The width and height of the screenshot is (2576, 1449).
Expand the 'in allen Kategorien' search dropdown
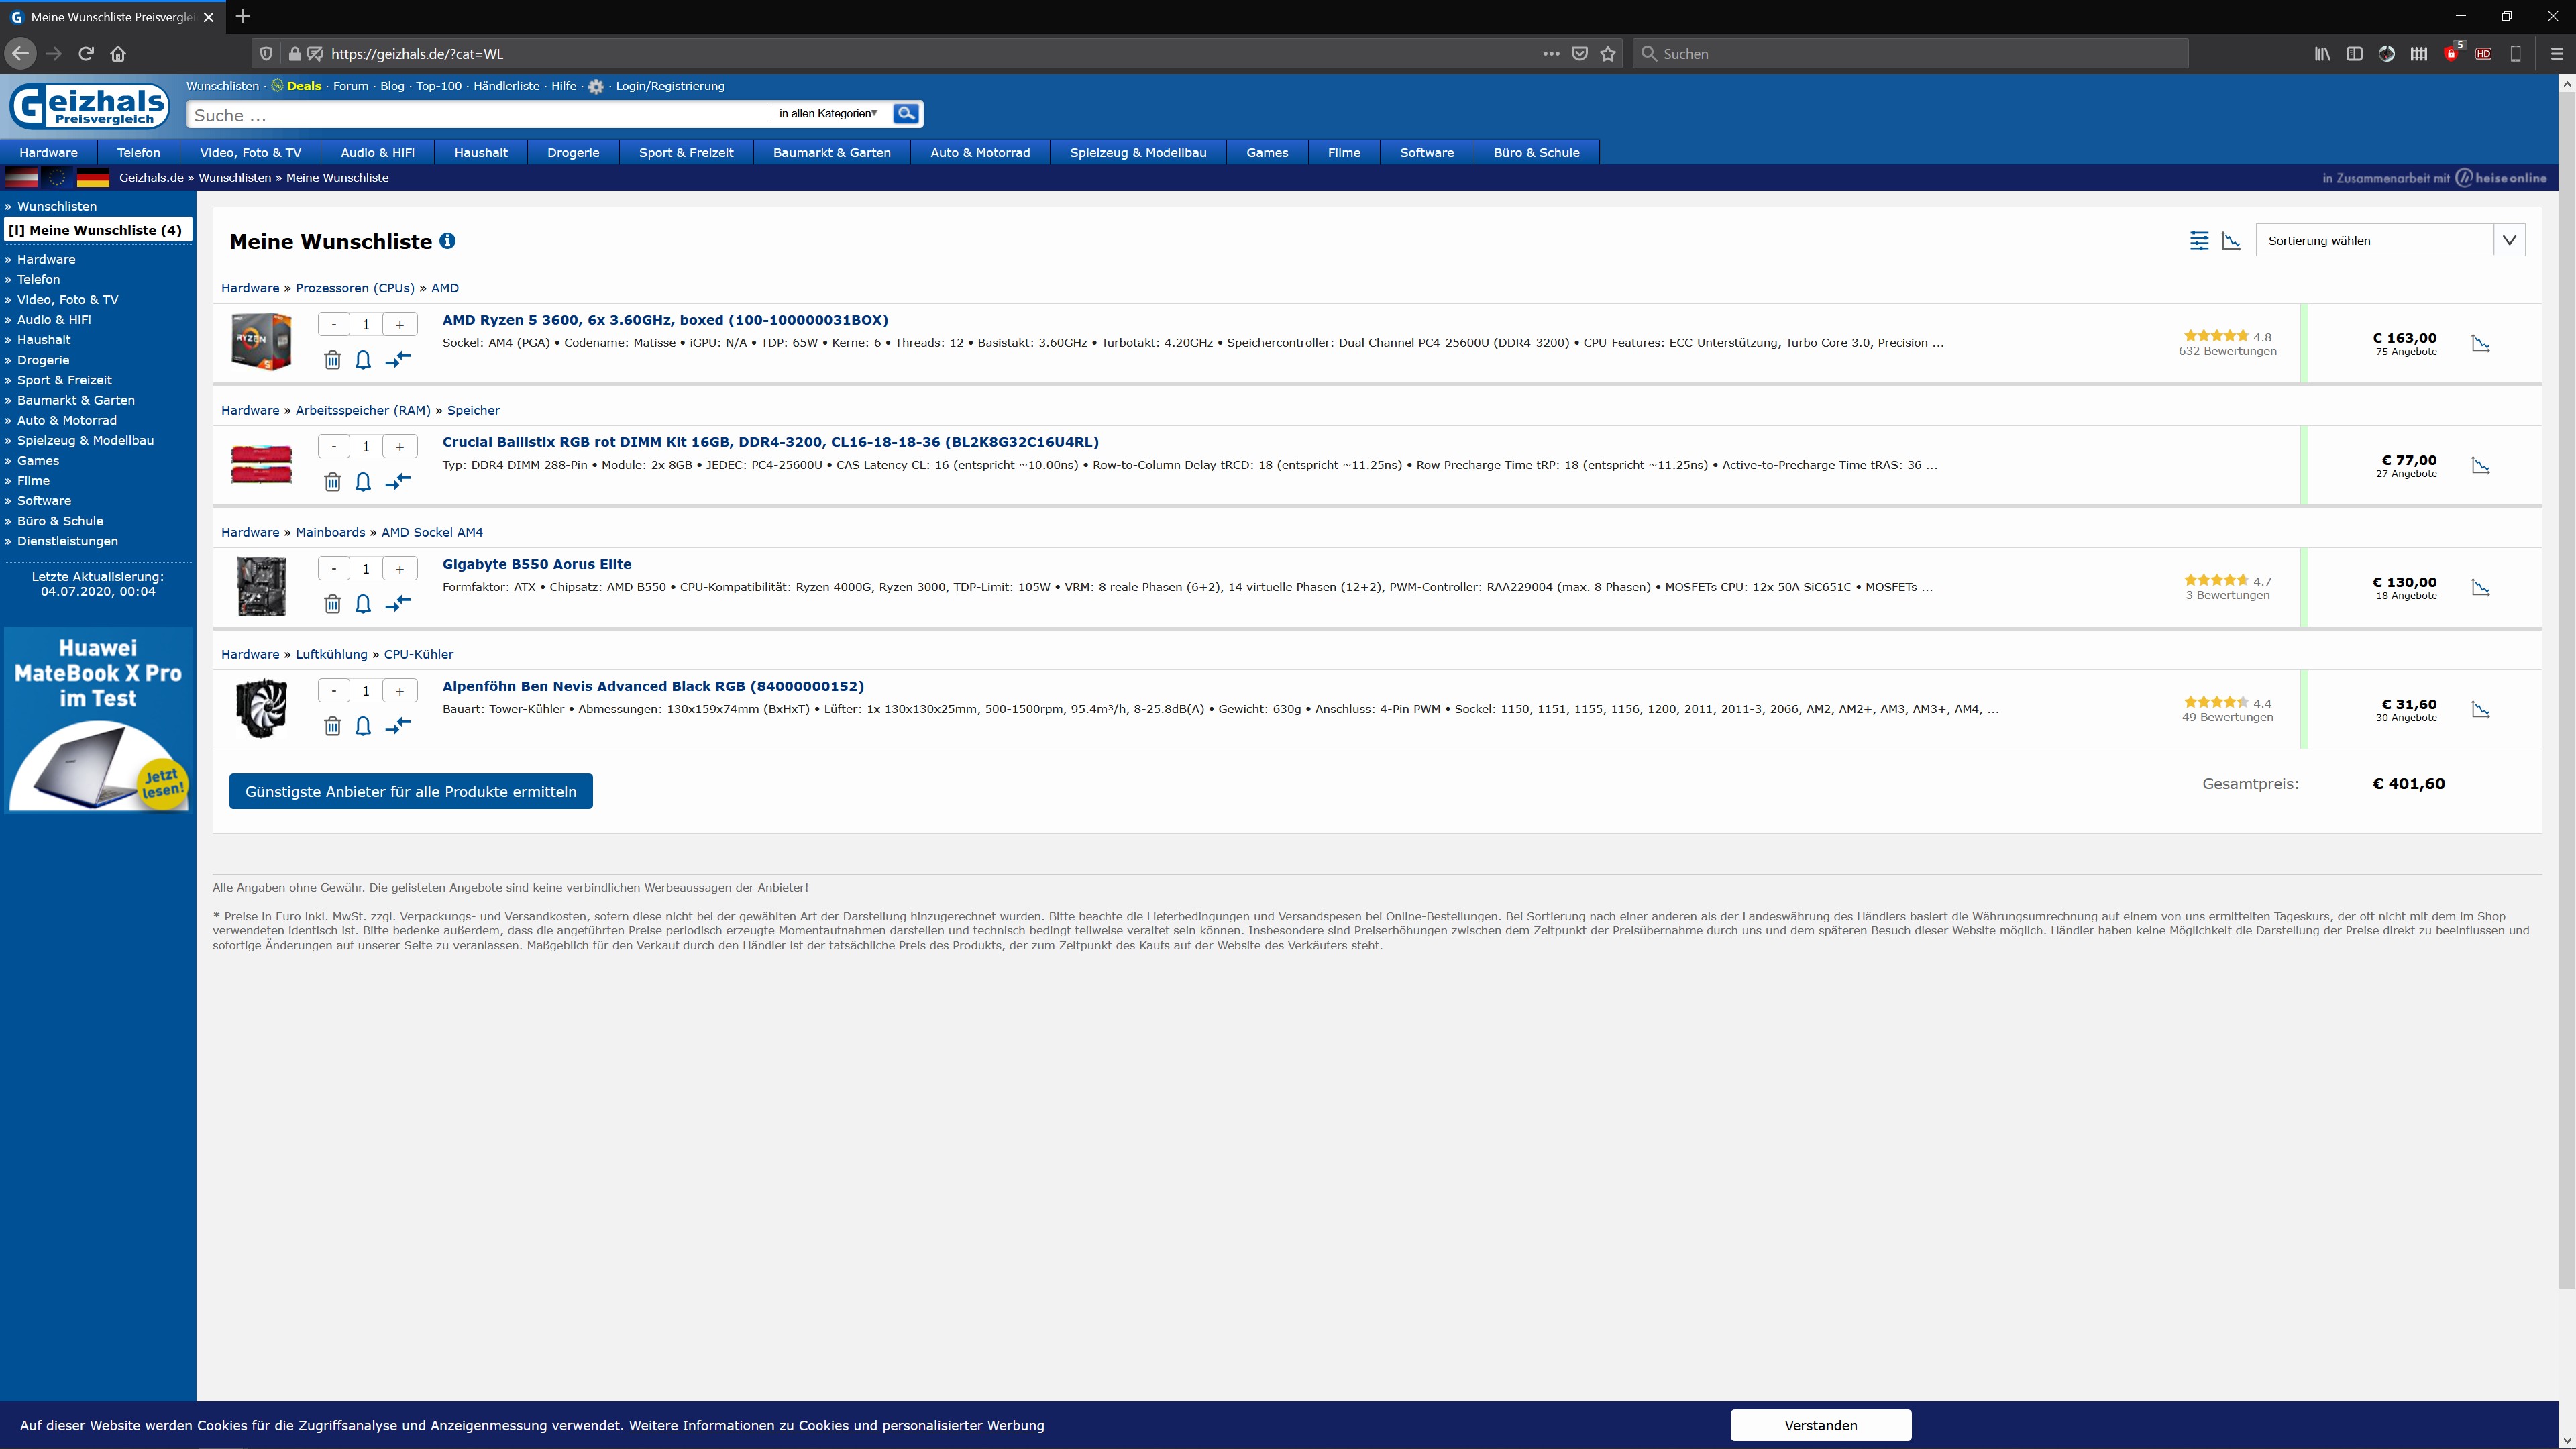coord(828,114)
